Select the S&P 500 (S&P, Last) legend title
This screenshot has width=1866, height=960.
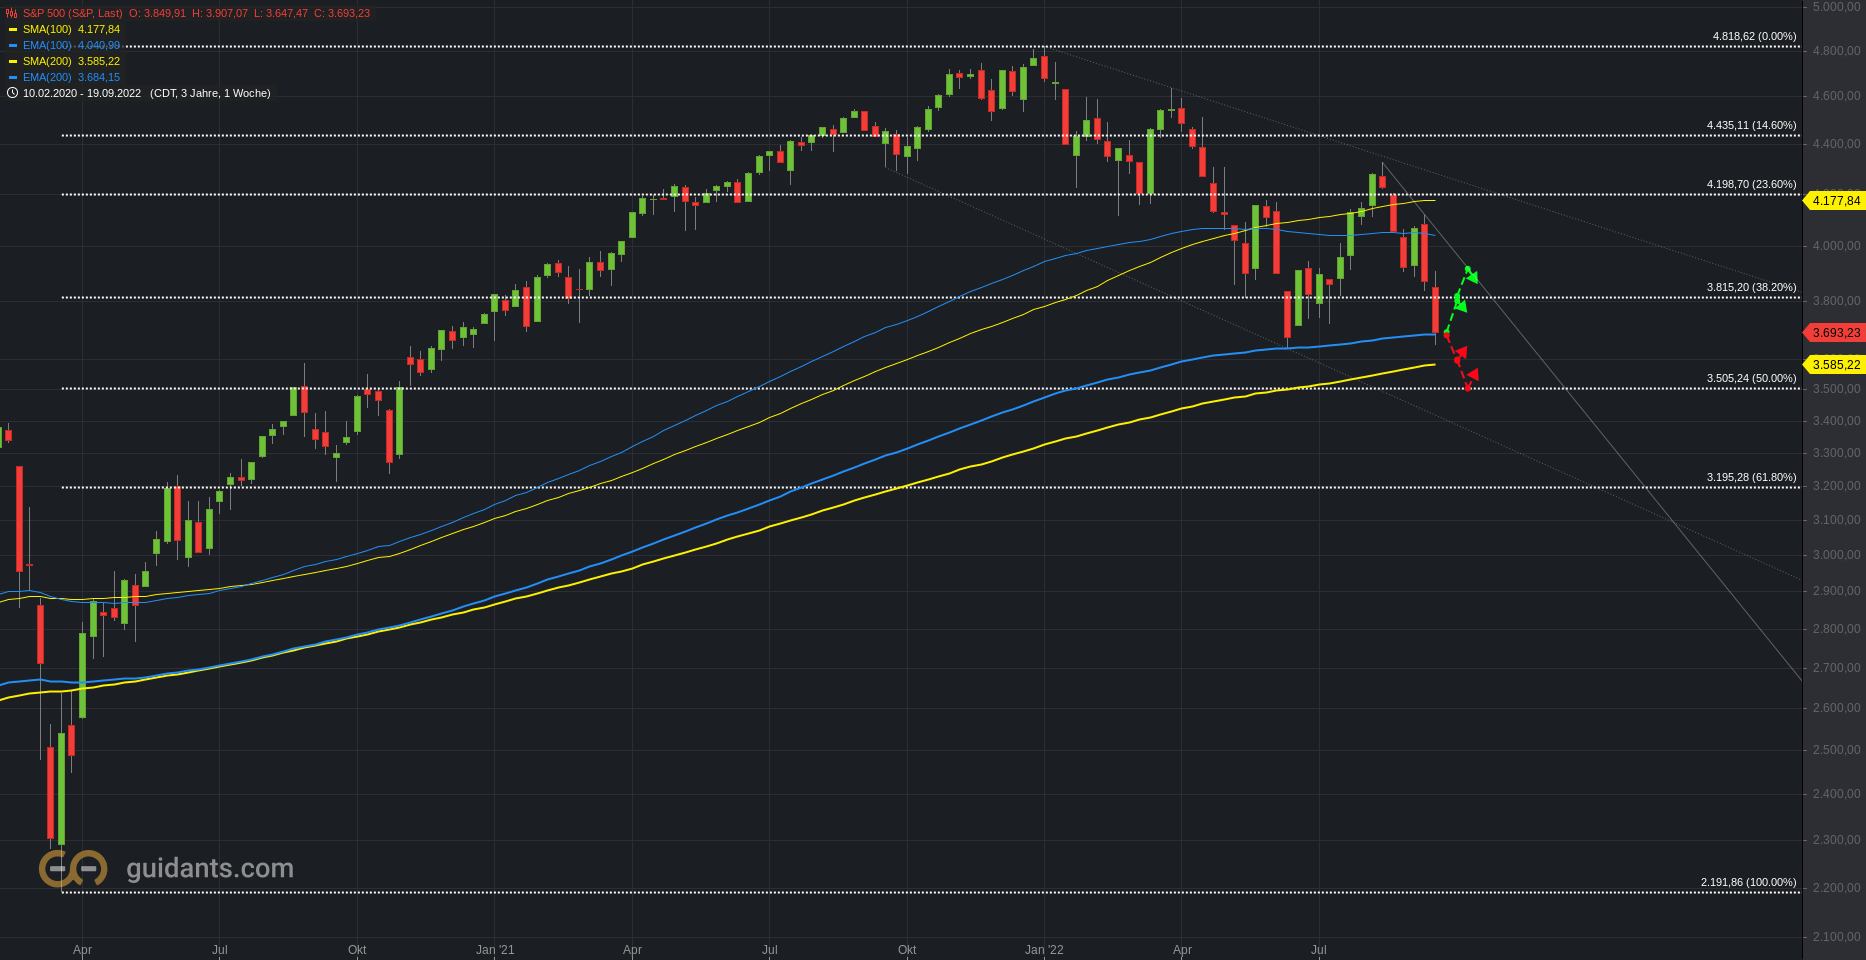pos(73,13)
